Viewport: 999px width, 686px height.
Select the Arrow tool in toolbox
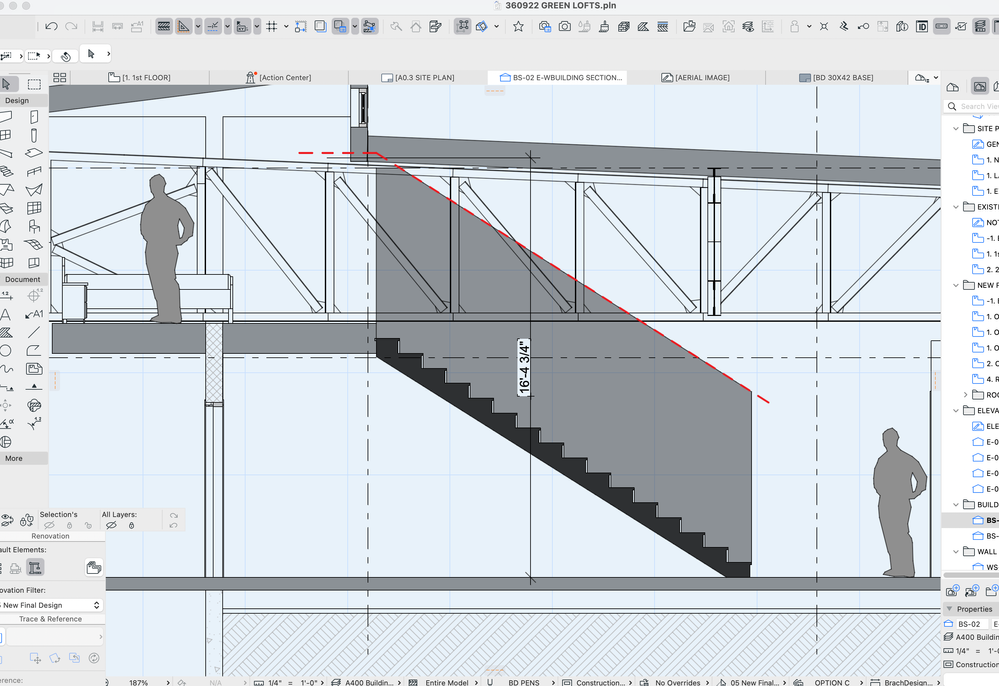click(7, 84)
